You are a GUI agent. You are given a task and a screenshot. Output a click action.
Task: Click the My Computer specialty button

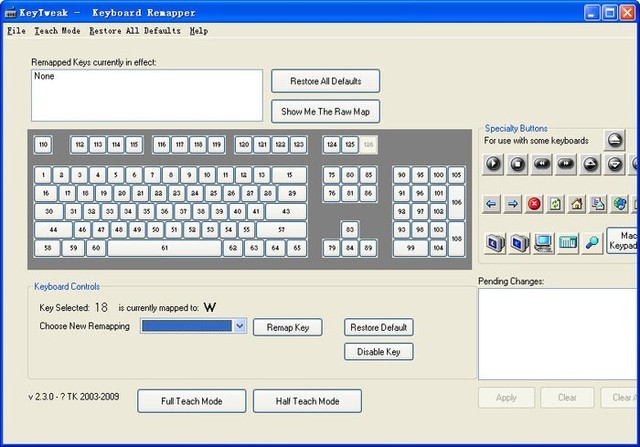click(x=544, y=242)
